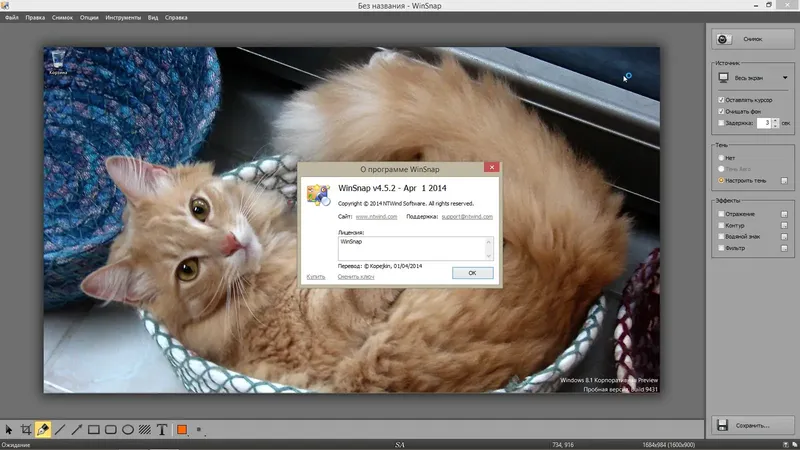The height and width of the screenshot is (450, 800).
Task: Toggle Очищать фон checkbox
Action: click(721, 111)
